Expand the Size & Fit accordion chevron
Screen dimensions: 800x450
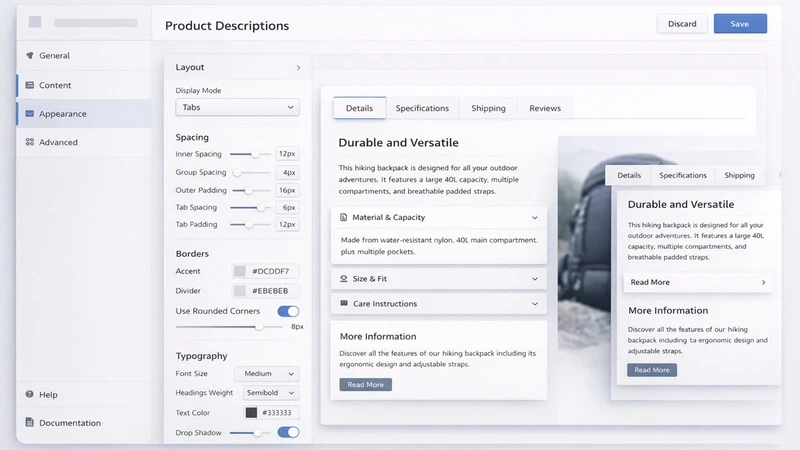click(535, 279)
